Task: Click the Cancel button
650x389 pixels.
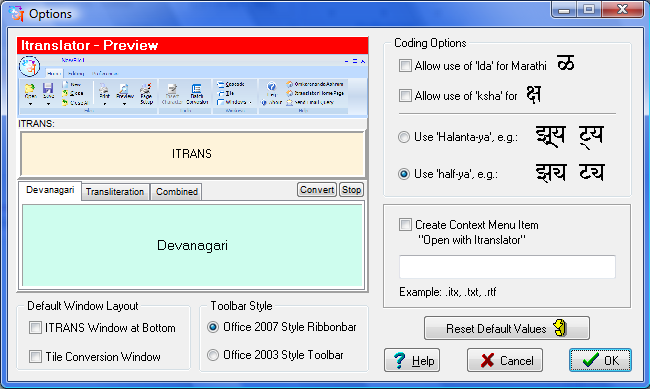Action: (505, 360)
